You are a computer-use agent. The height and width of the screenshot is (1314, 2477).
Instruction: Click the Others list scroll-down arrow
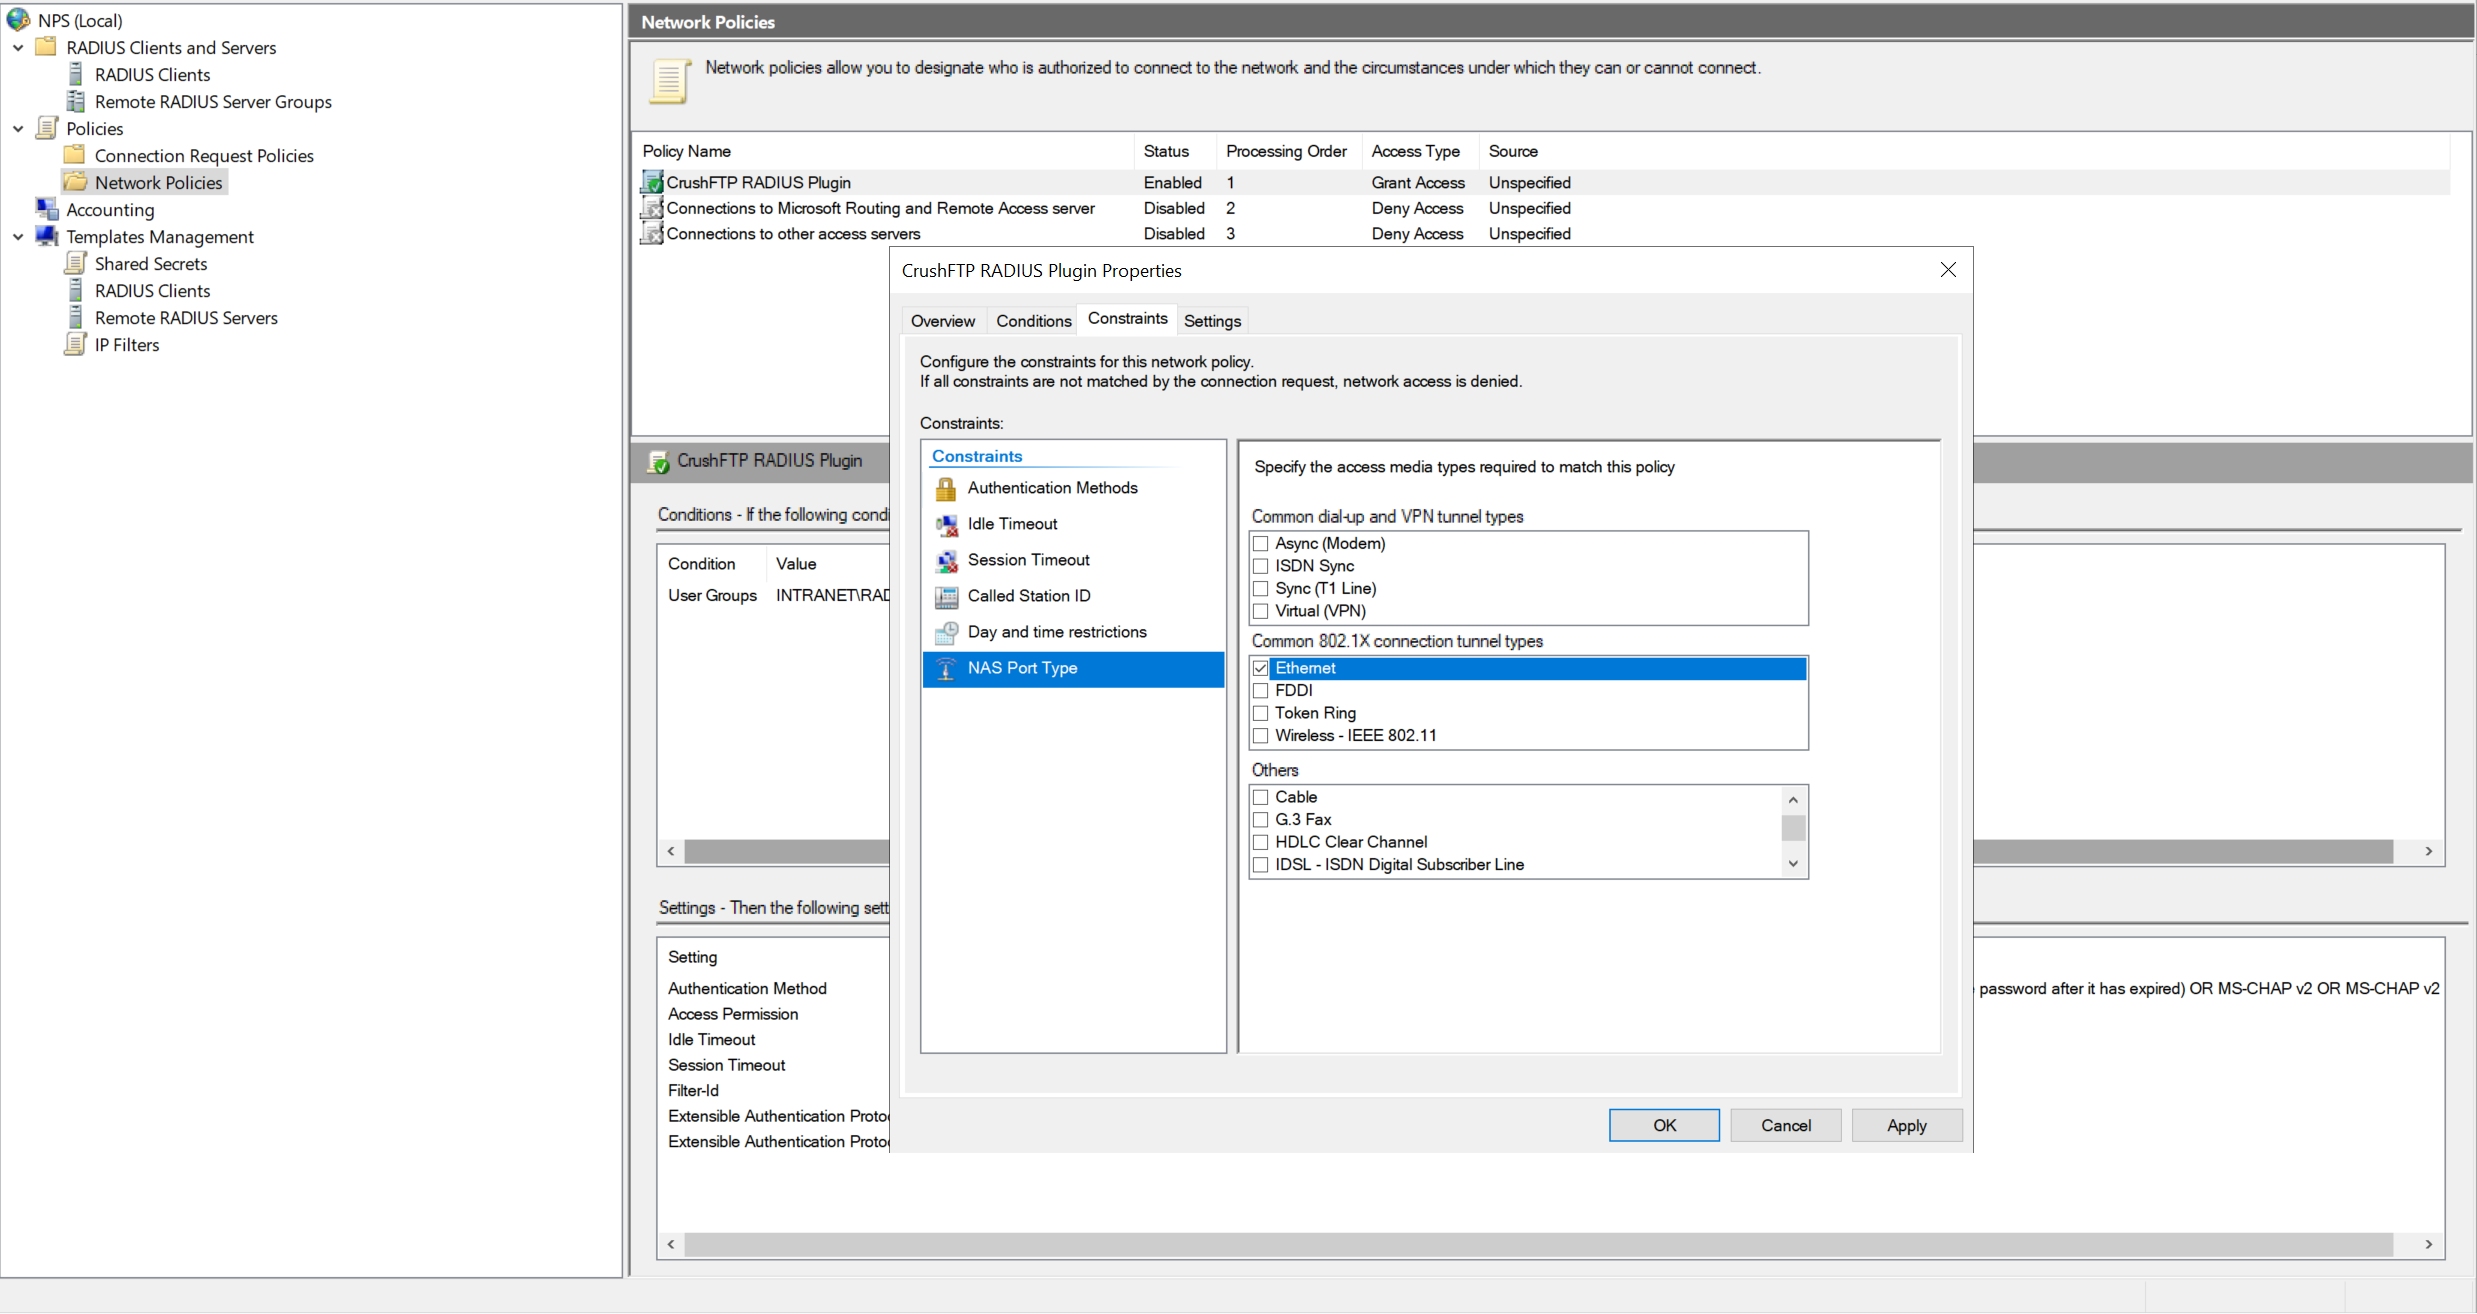[x=1793, y=864]
